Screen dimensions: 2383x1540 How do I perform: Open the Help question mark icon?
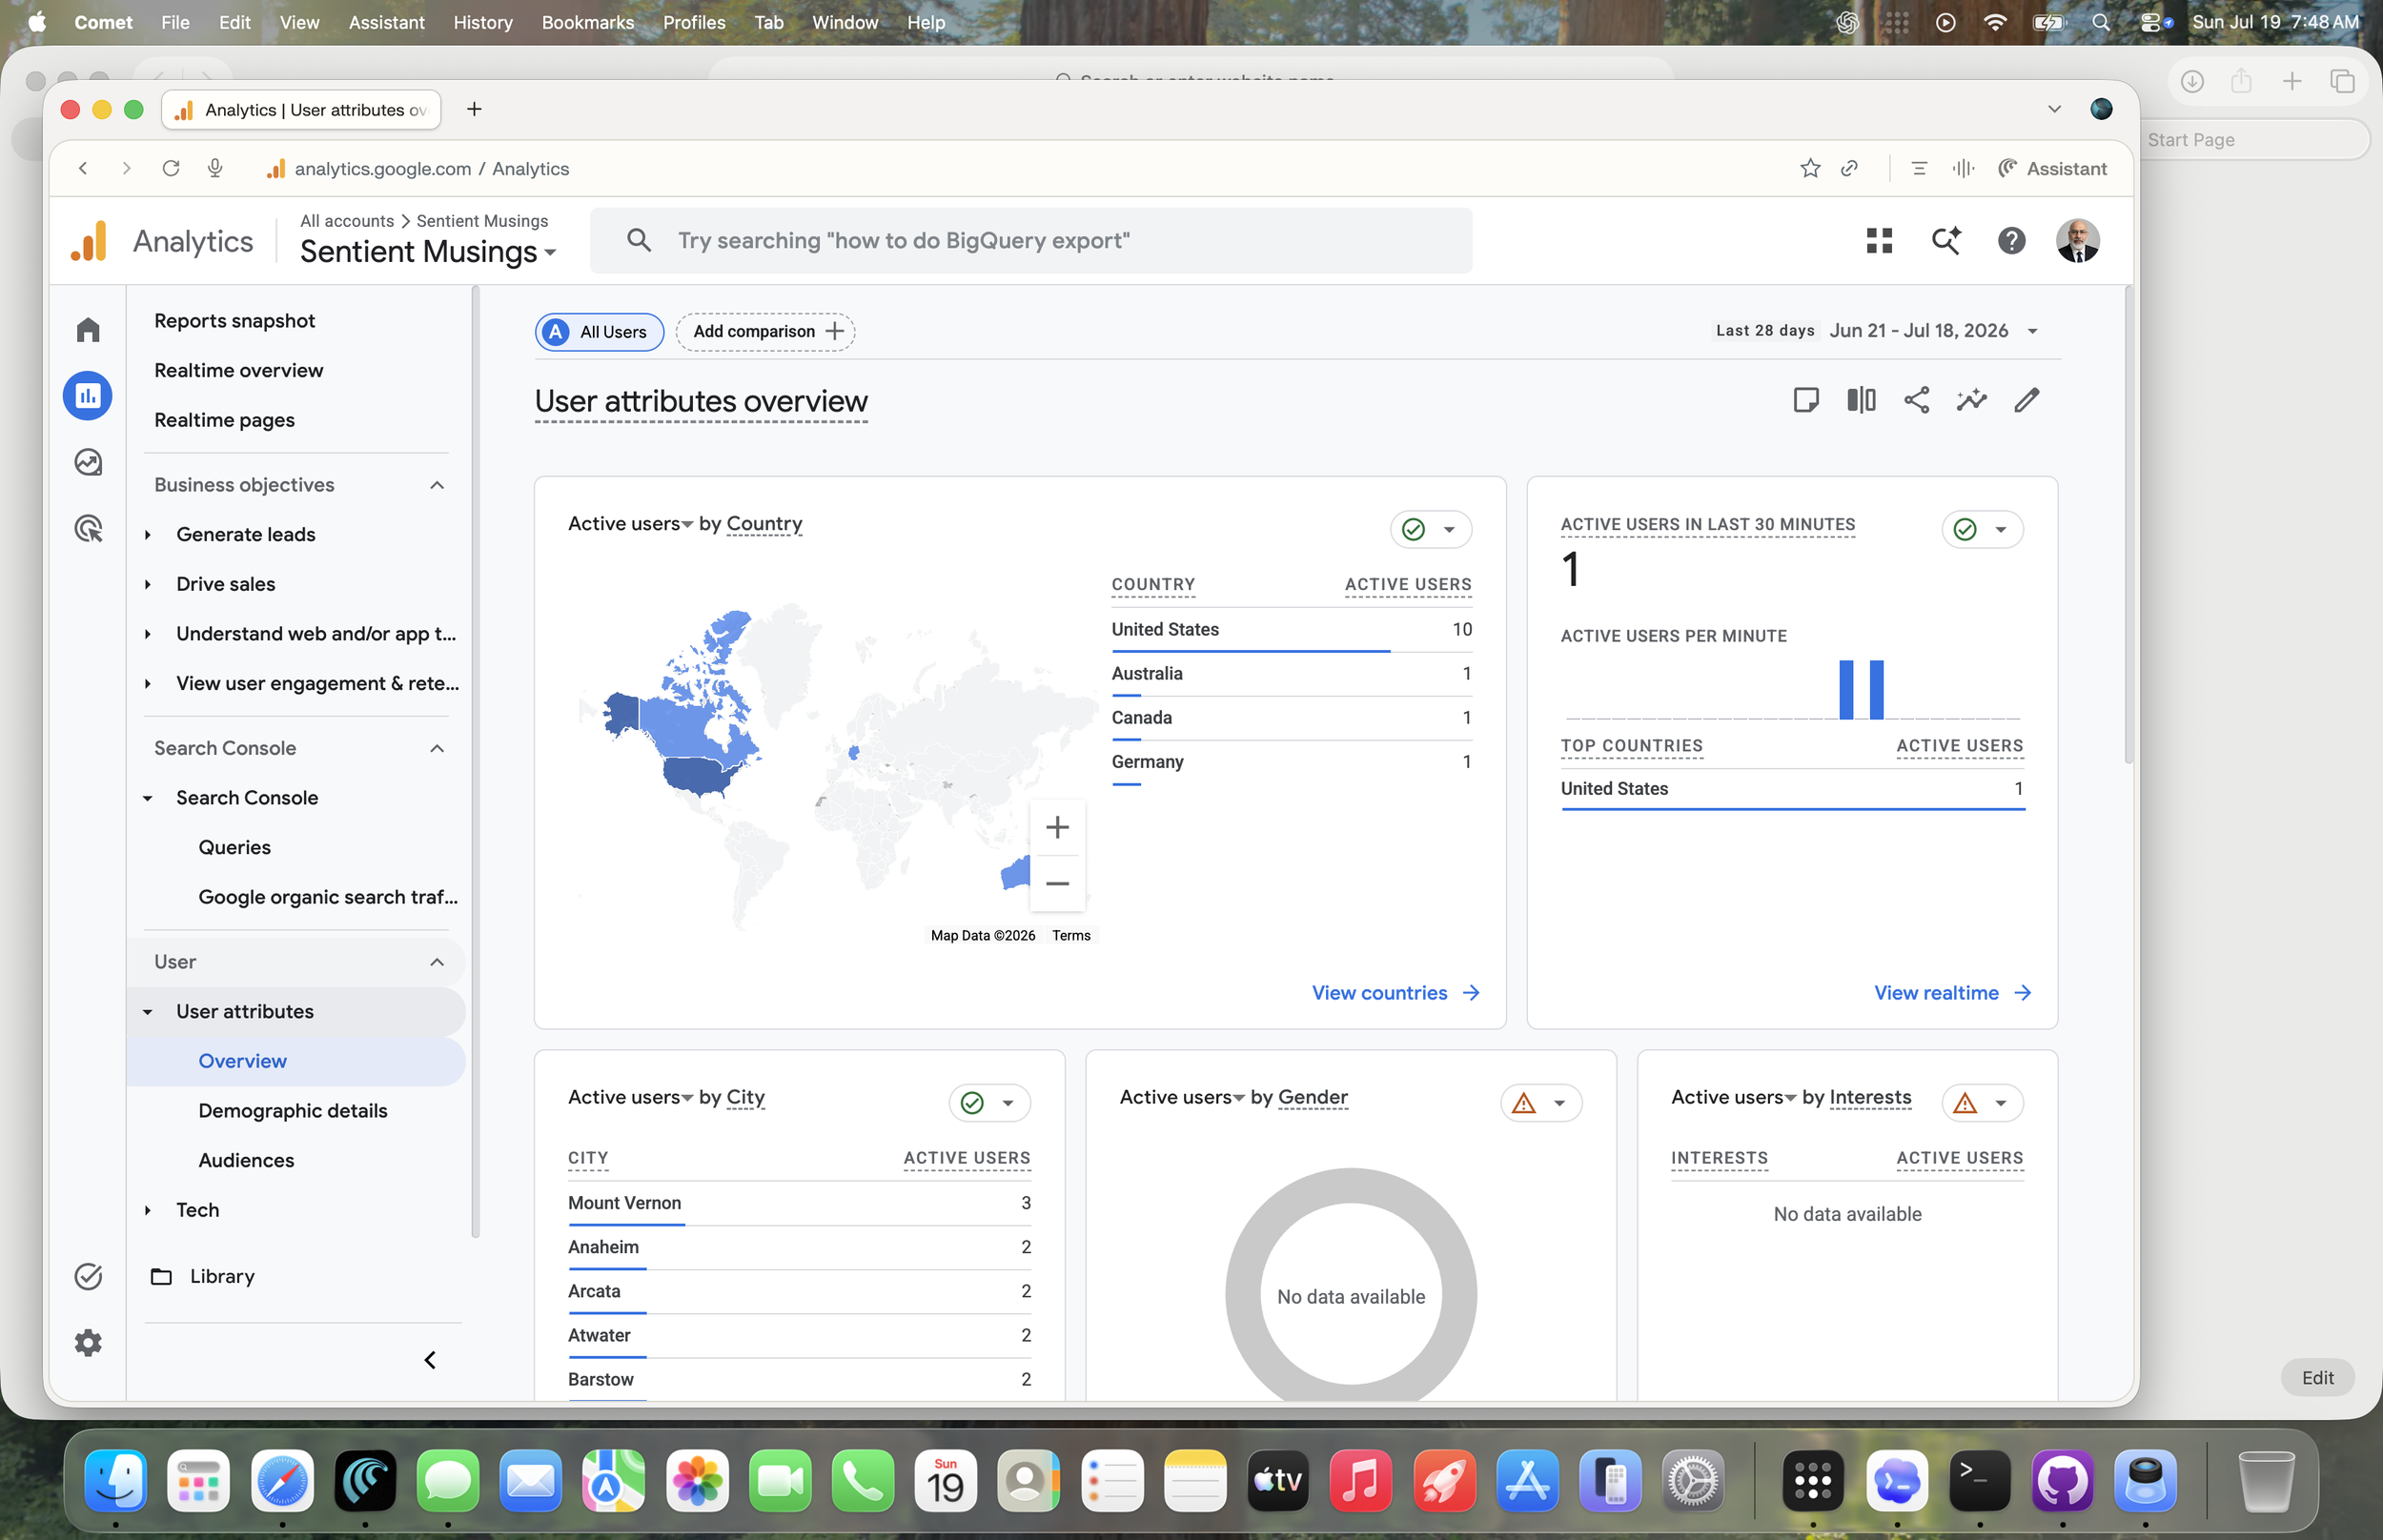(x=2011, y=241)
